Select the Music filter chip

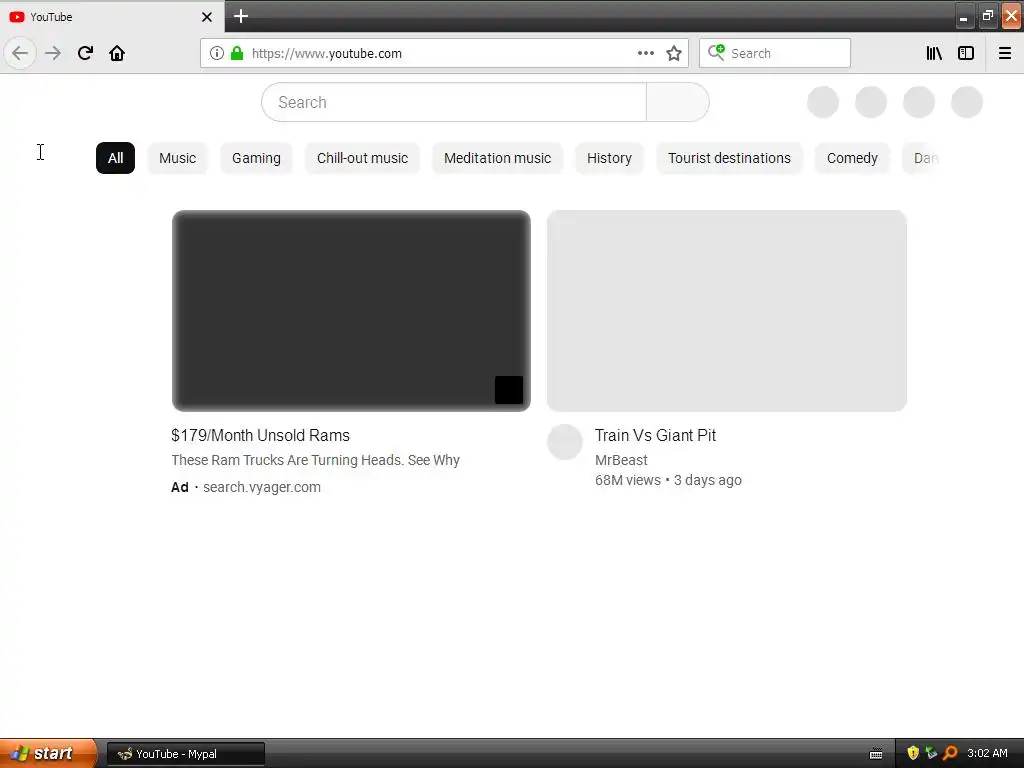click(x=178, y=158)
